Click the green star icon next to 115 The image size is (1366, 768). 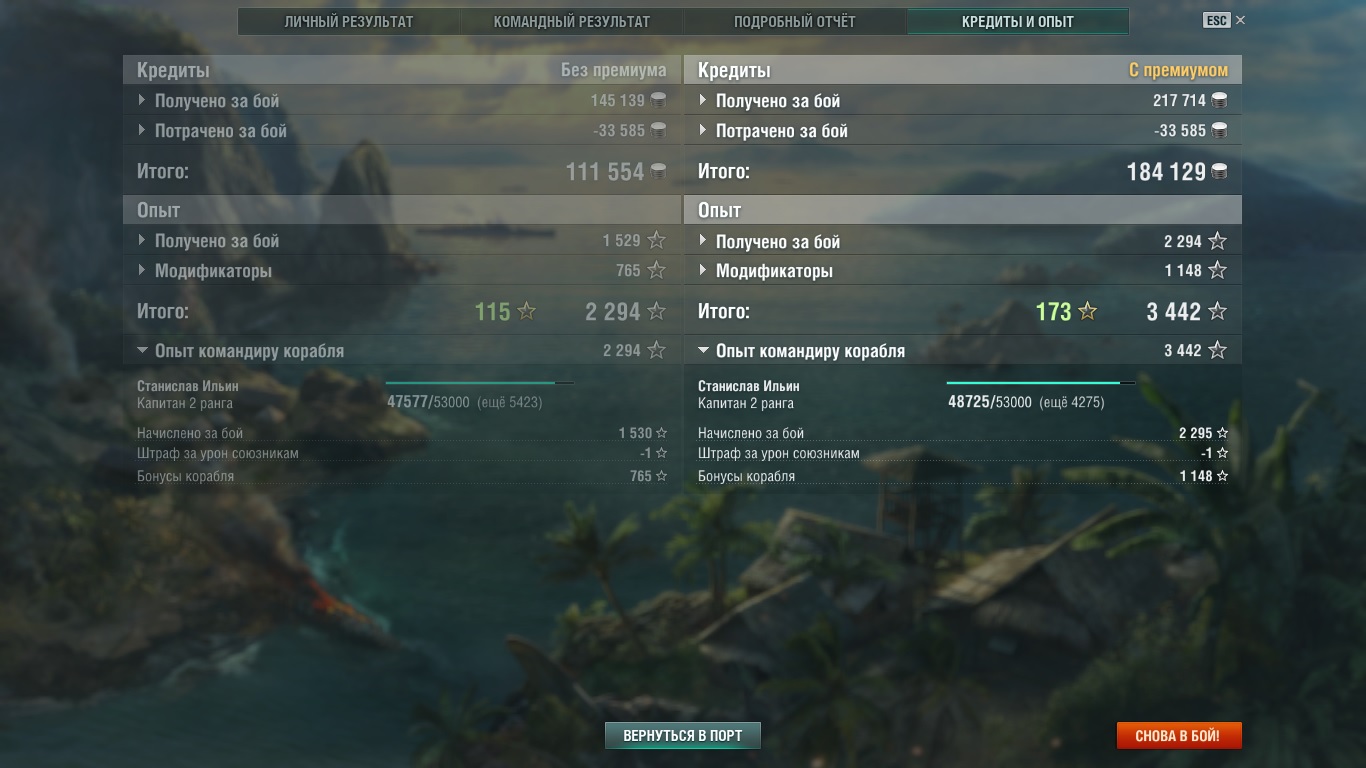coord(526,311)
